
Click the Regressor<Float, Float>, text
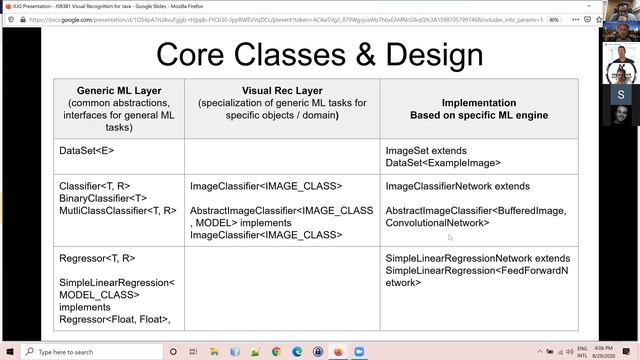115,319
